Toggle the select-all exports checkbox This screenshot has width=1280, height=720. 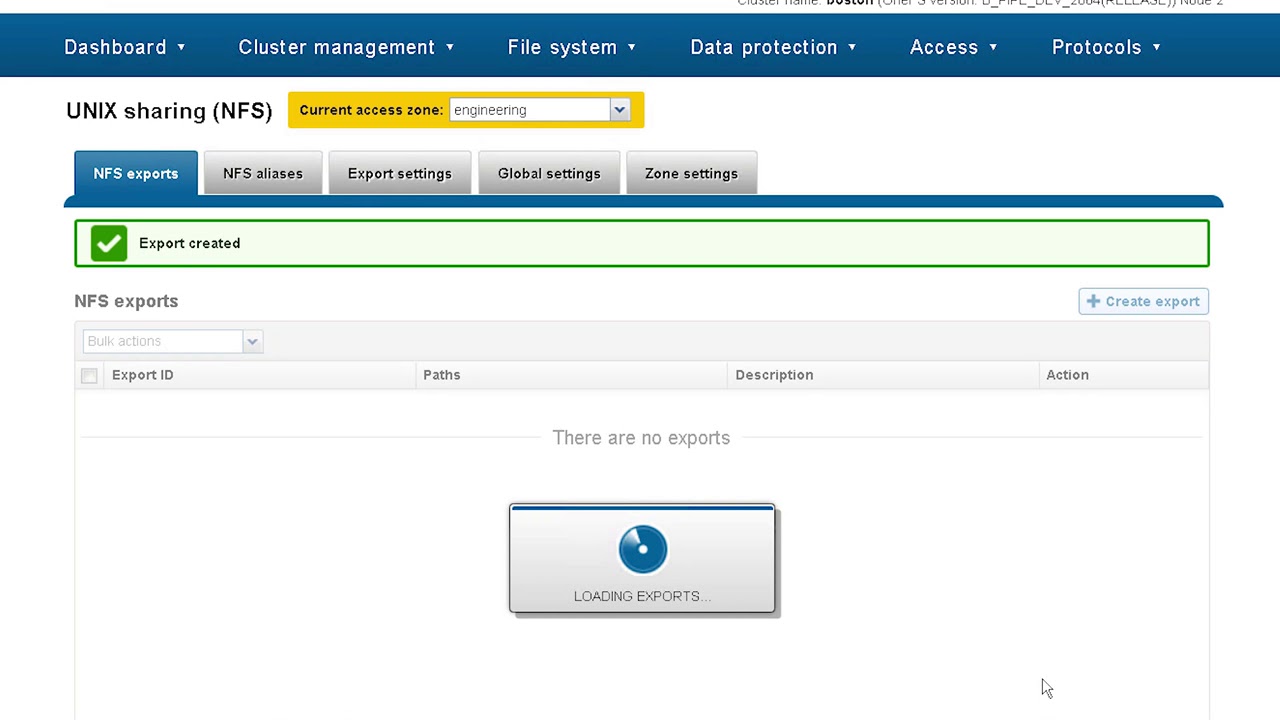pyautogui.click(x=89, y=375)
